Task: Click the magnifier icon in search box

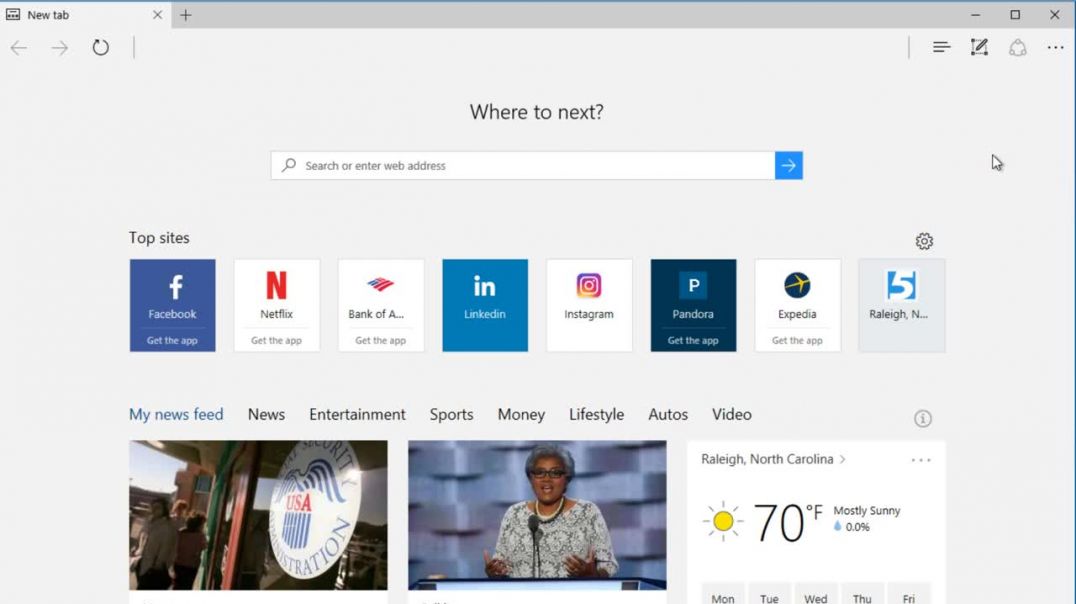Action: click(x=289, y=165)
